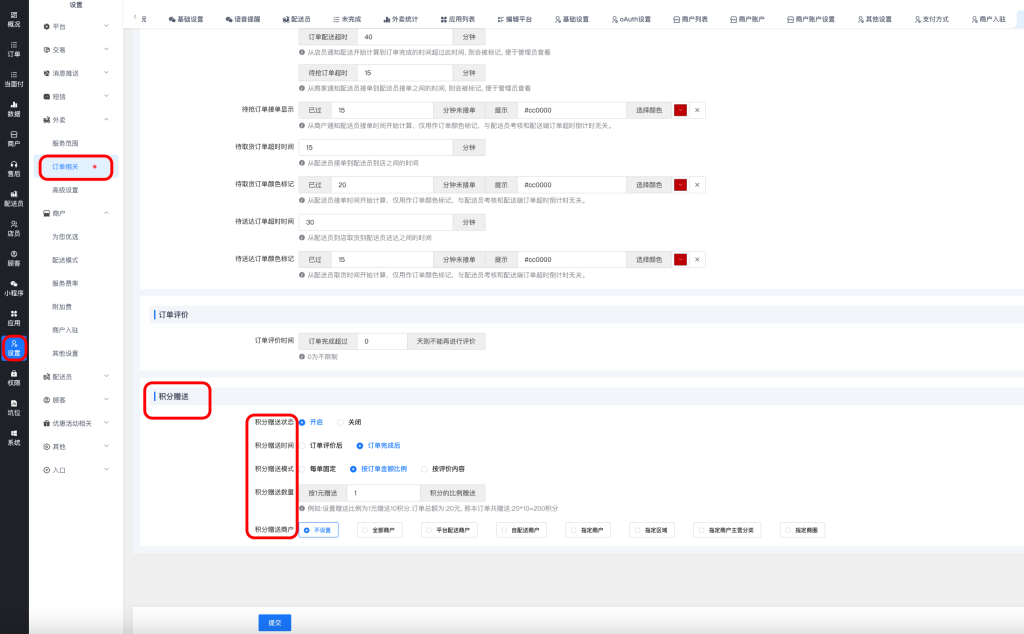Expand the 消息推送 menu group
This screenshot has width=1024, height=634.
pos(77,73)
